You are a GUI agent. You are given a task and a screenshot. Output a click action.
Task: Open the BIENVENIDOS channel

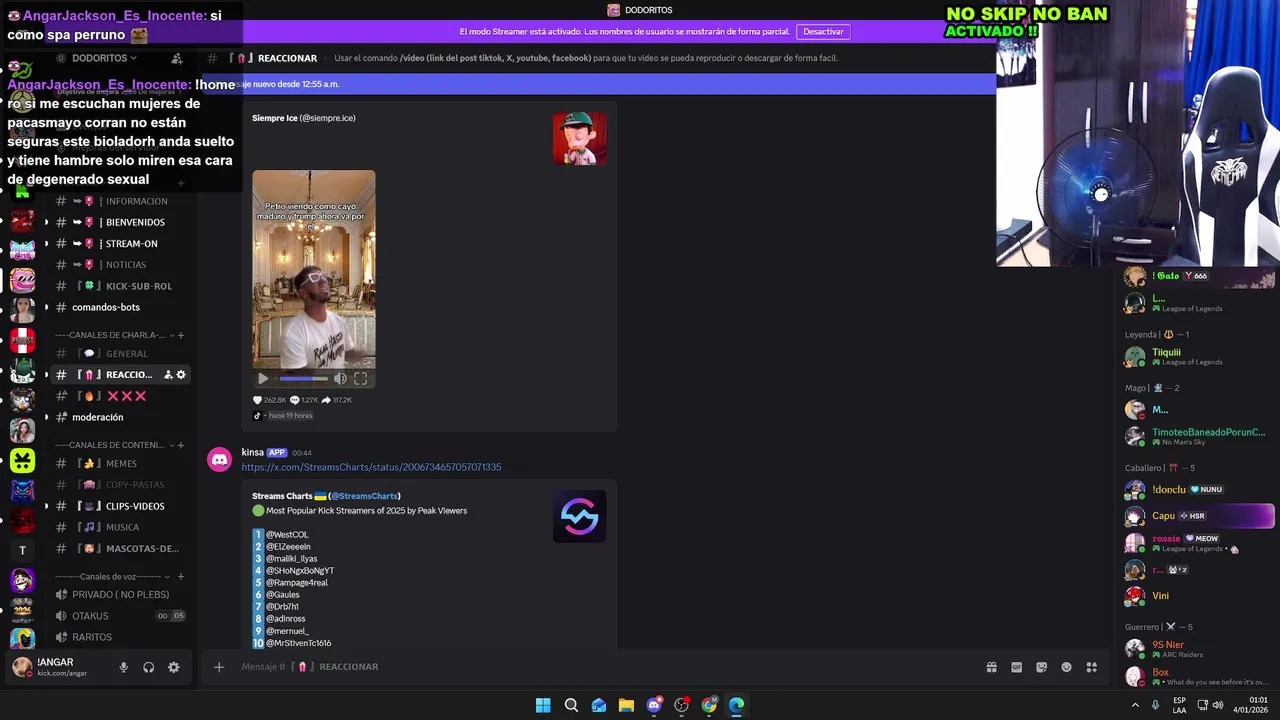[120, 222]
